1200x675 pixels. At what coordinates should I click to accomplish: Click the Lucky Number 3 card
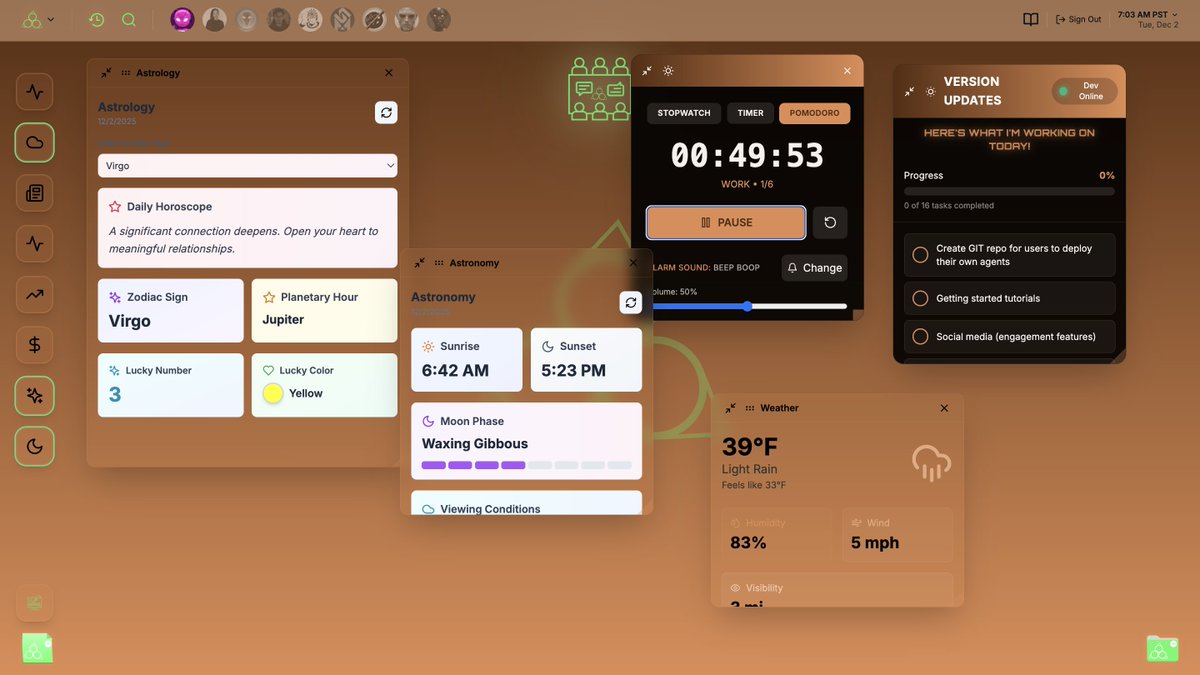click(171, 385)
